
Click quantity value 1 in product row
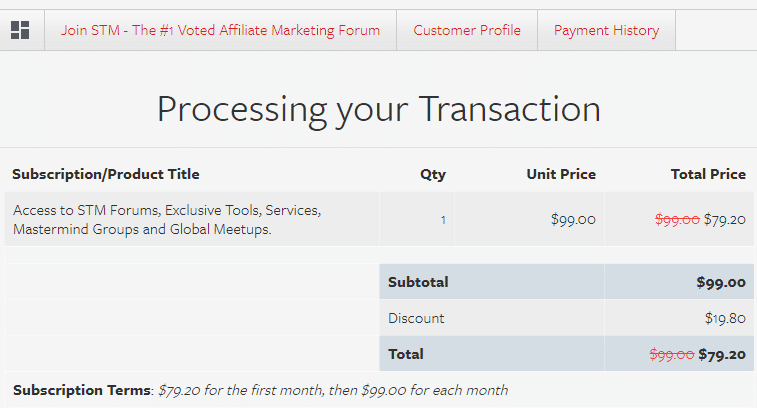(443, 220)
